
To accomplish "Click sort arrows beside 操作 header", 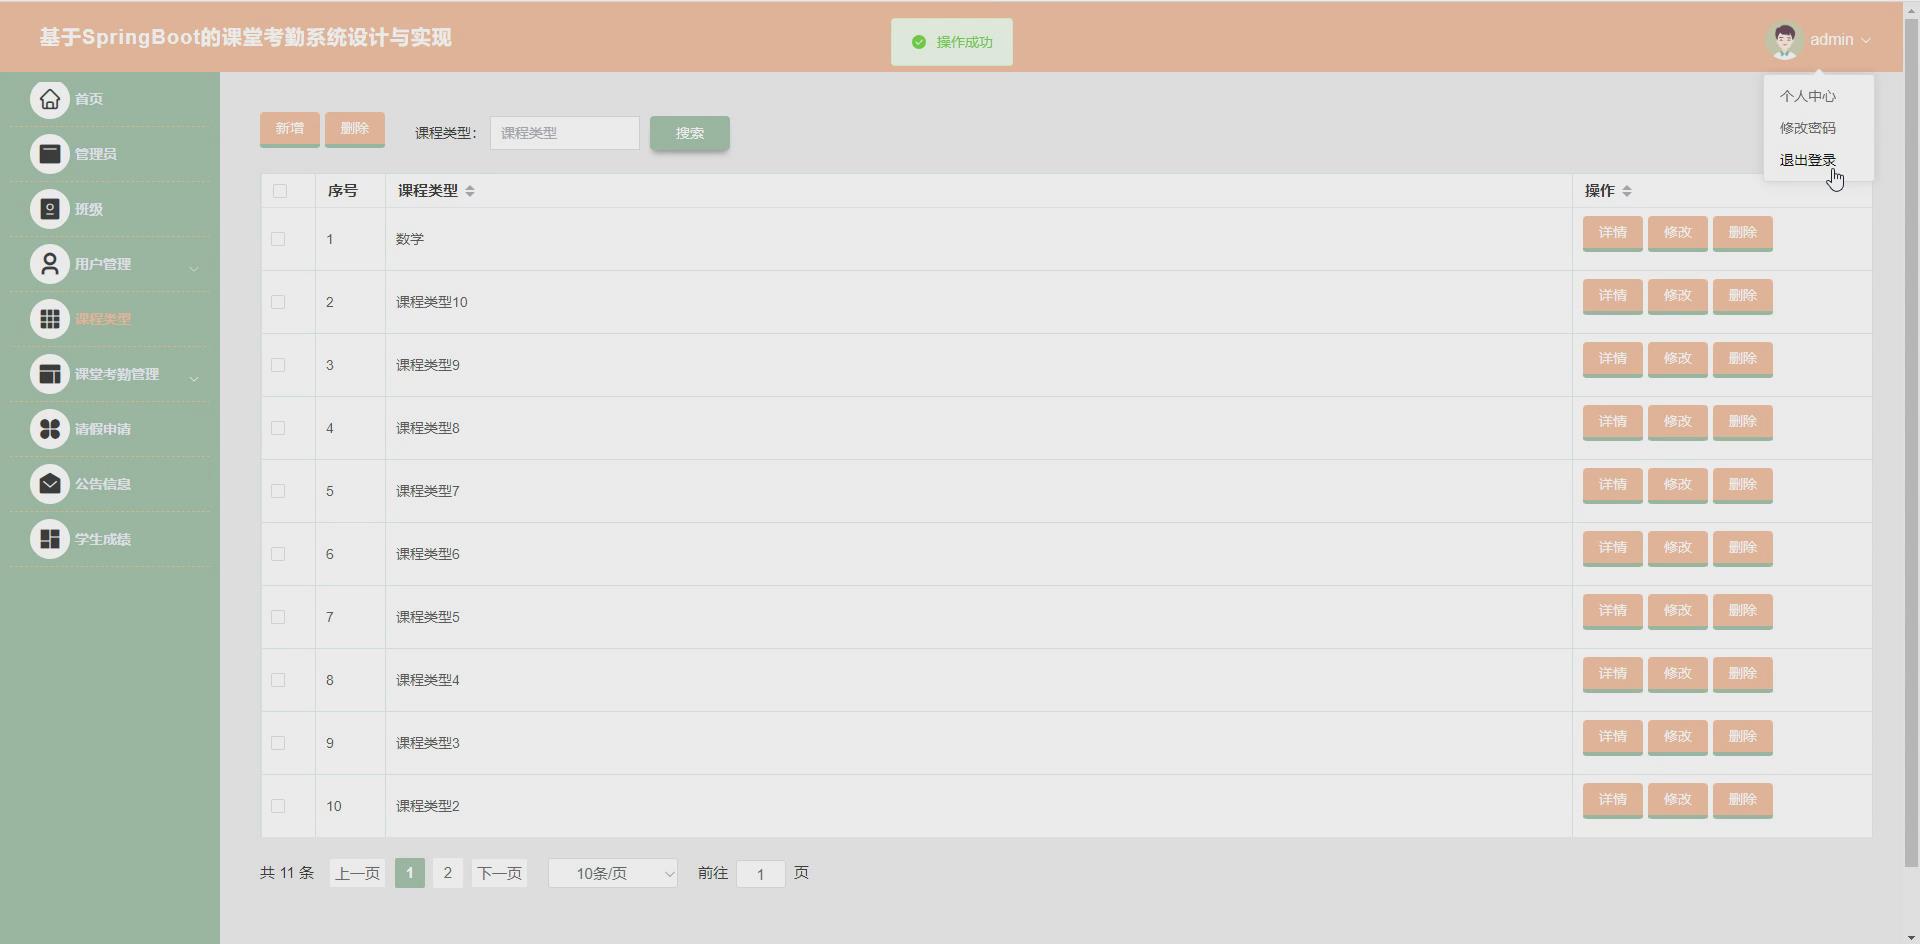I will tap(1627, 191).
